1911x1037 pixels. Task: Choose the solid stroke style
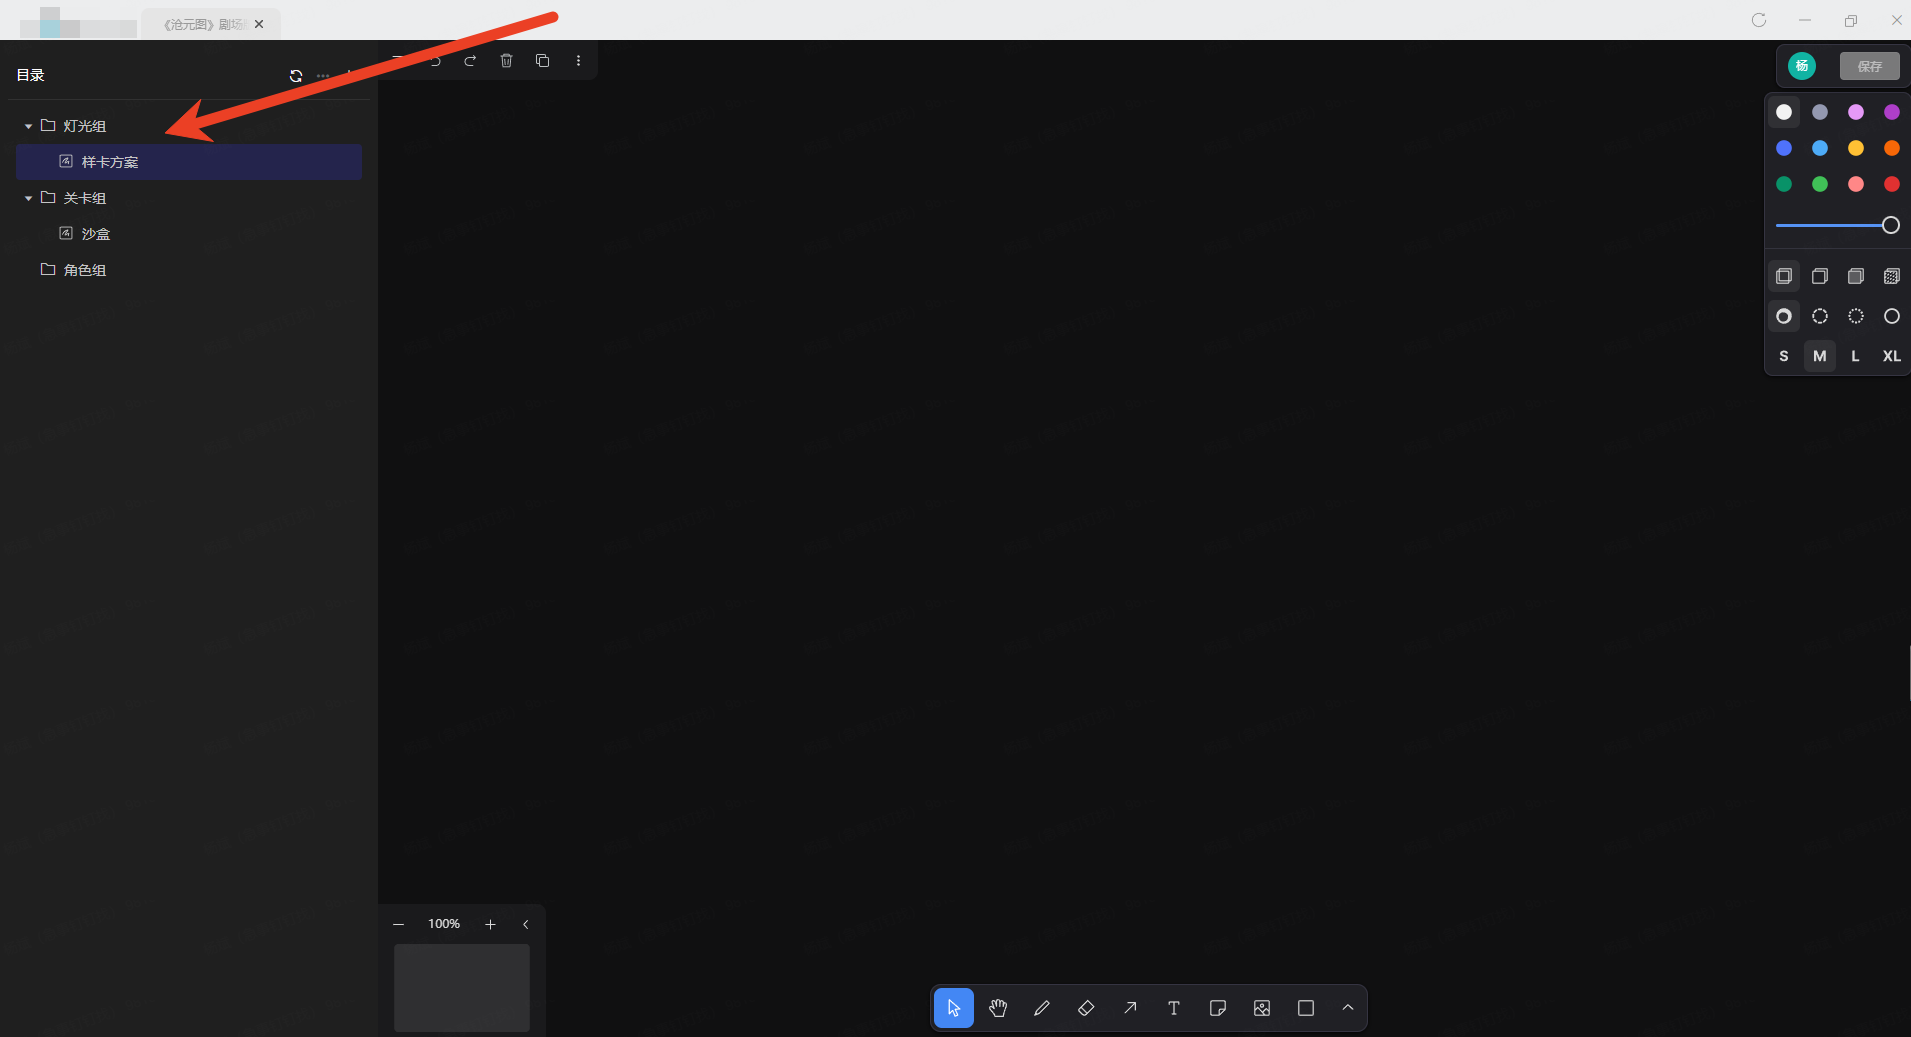coord(1892,316)
